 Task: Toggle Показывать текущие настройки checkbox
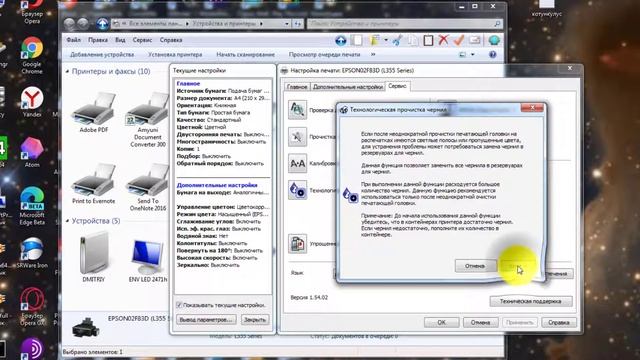tap(179, 305)
